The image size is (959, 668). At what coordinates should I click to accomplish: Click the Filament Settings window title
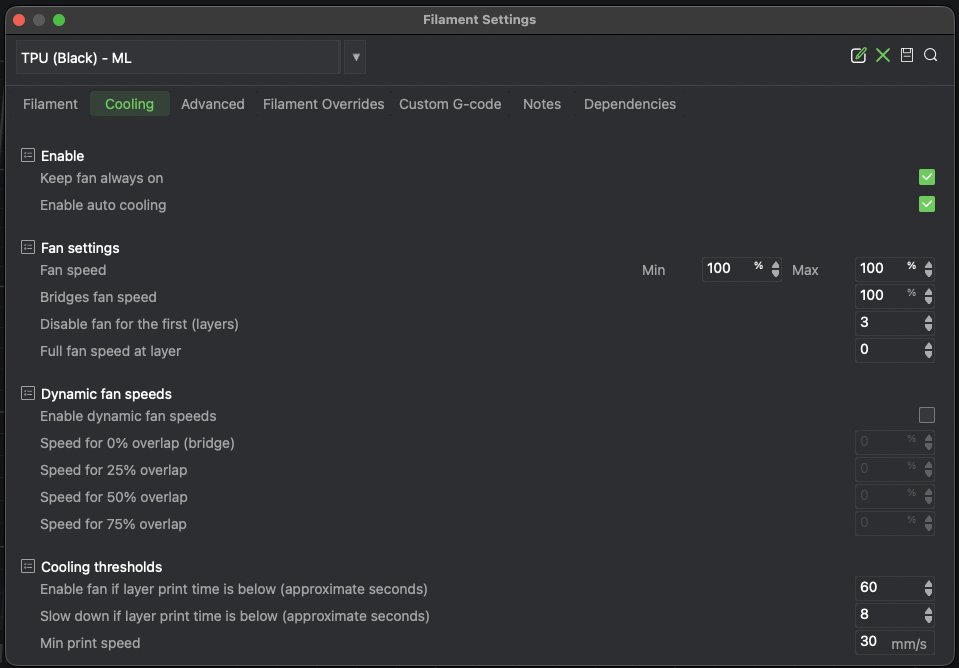[480, 20]
